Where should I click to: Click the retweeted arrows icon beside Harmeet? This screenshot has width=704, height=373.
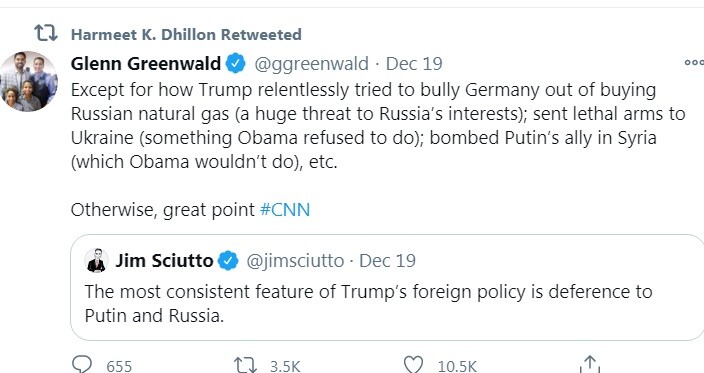(x=46, y=34)
